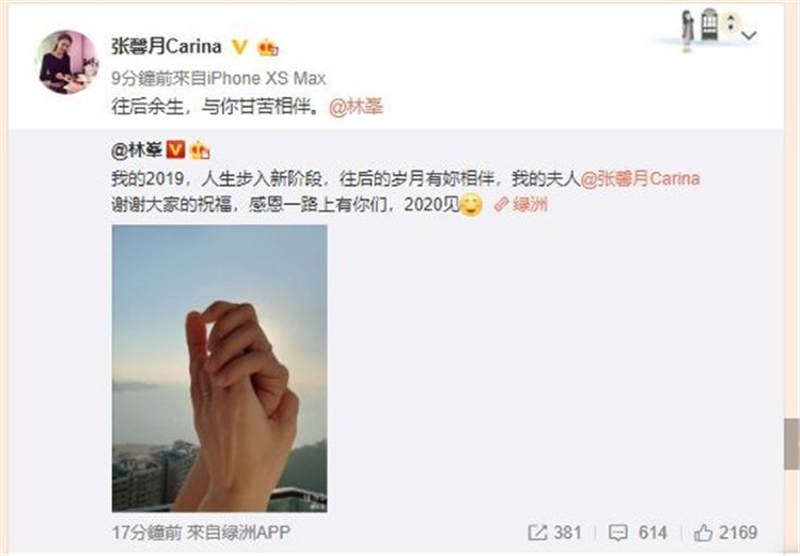Click the decorative card badge at top right

[706, 28]
